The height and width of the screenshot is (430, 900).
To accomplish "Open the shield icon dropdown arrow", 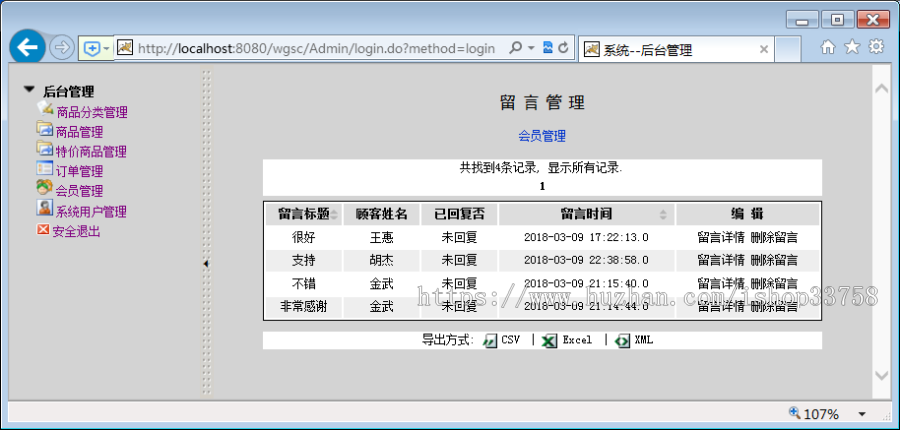I will click(x=107, y=49).
